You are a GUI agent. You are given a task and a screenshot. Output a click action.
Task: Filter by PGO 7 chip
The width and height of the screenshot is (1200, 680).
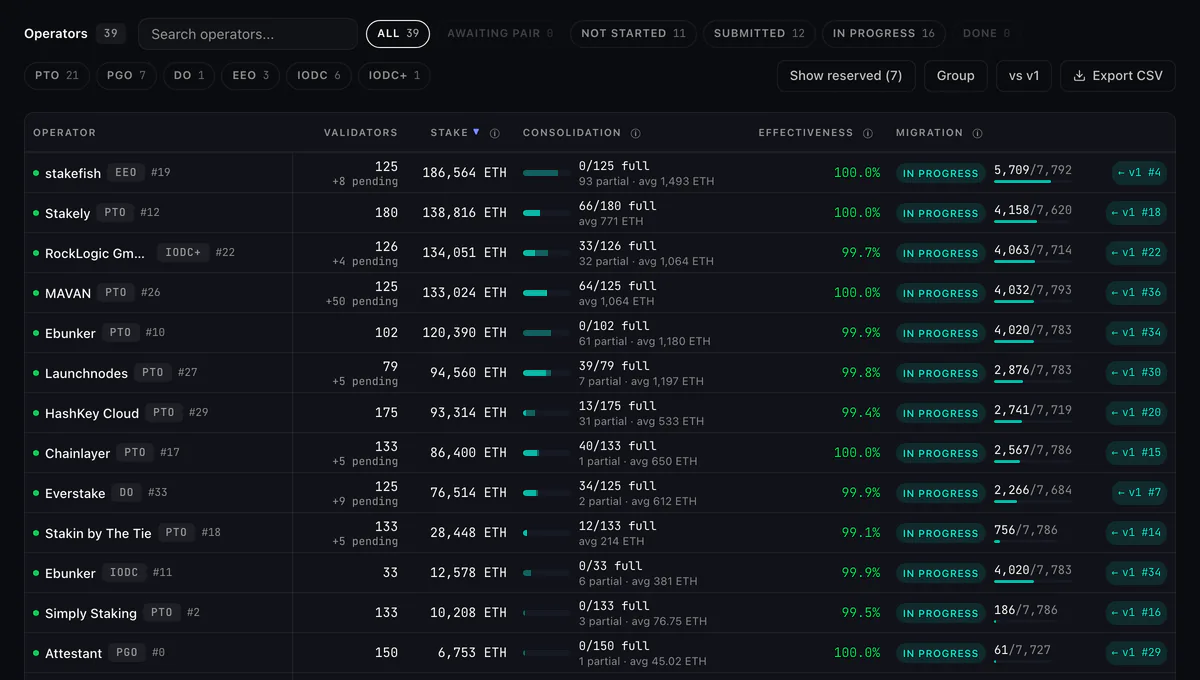click(126, 76)
